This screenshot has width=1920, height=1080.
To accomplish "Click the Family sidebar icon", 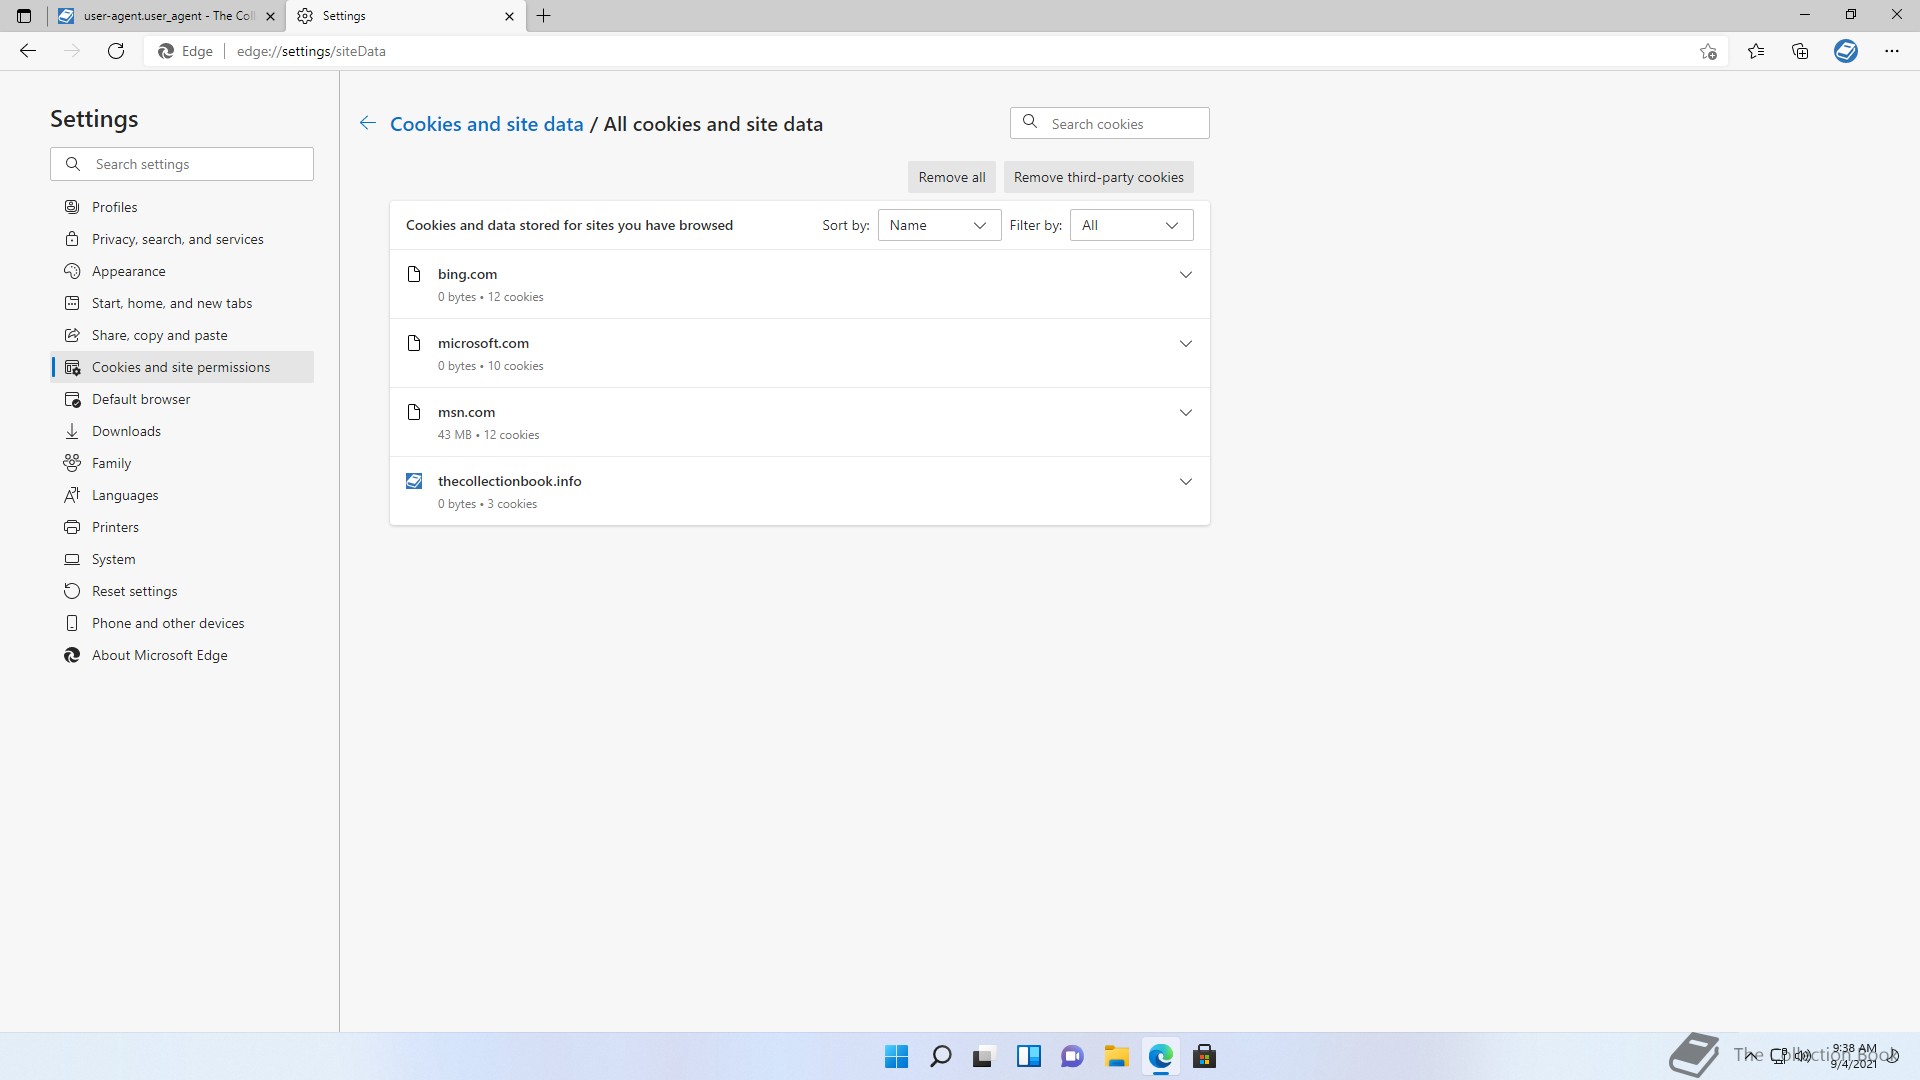I will (x=72, y=463).
